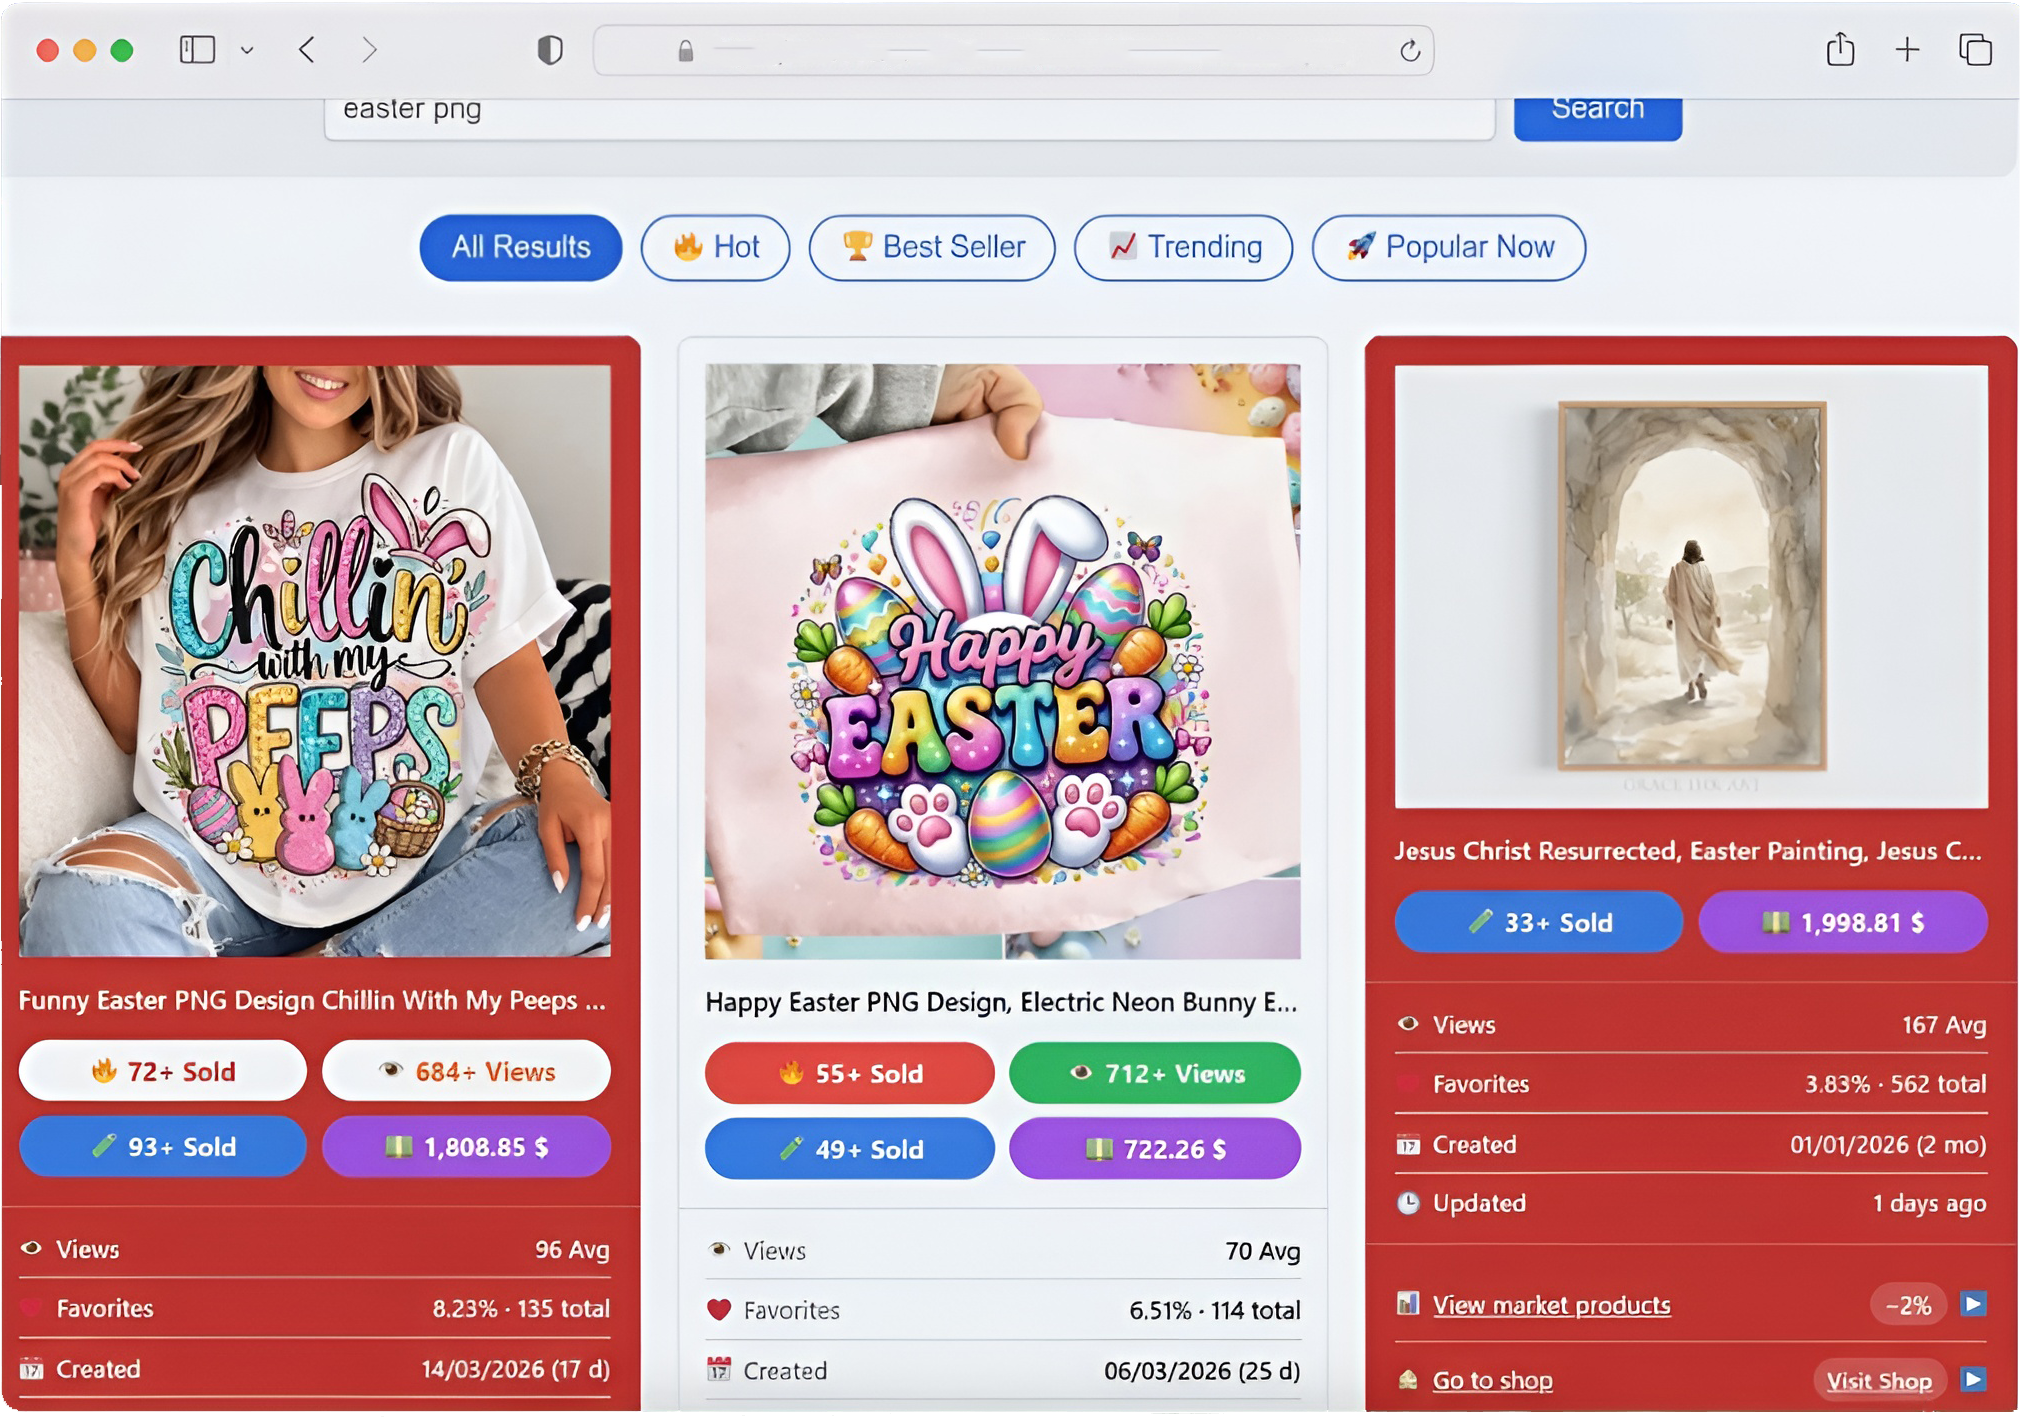Click the View market products link

click(1551, 1305)
